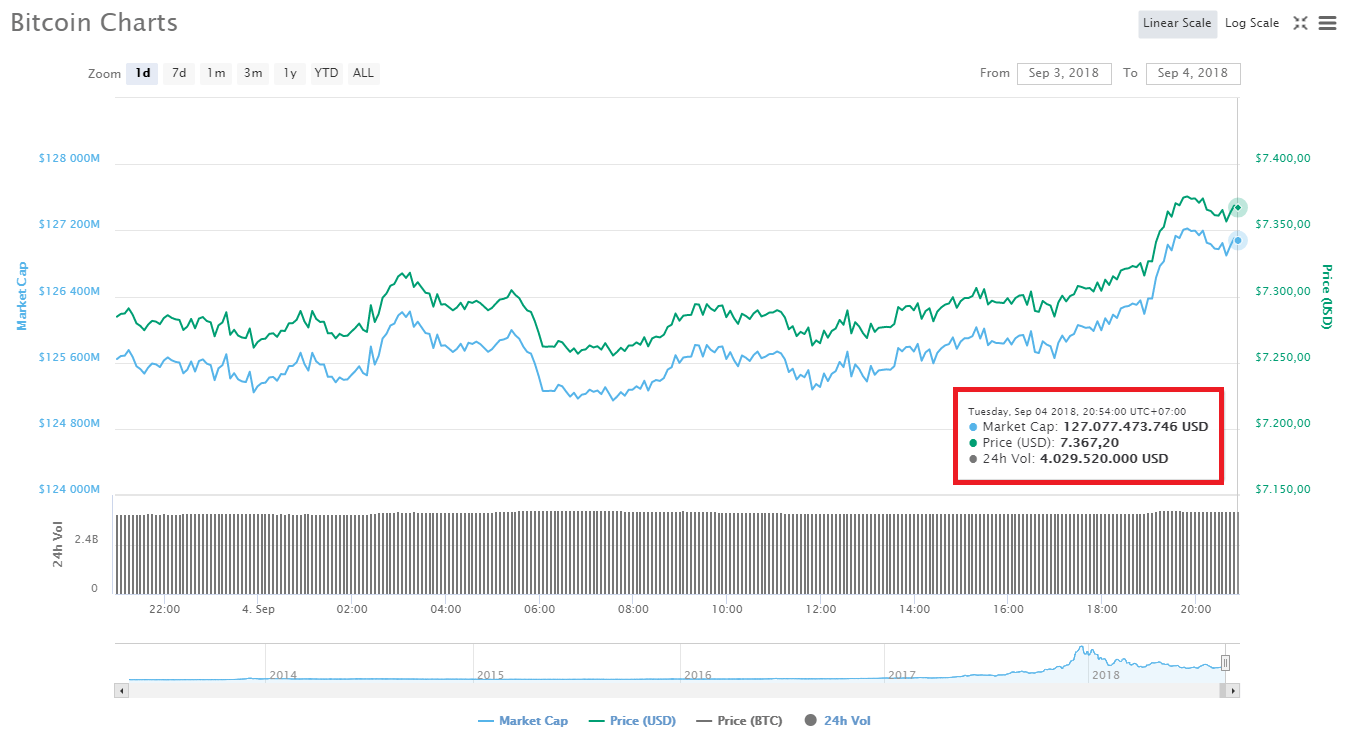Click navigator scrollbar right arrow
Screen dimensions: 1348x734
pos(1233,691)
